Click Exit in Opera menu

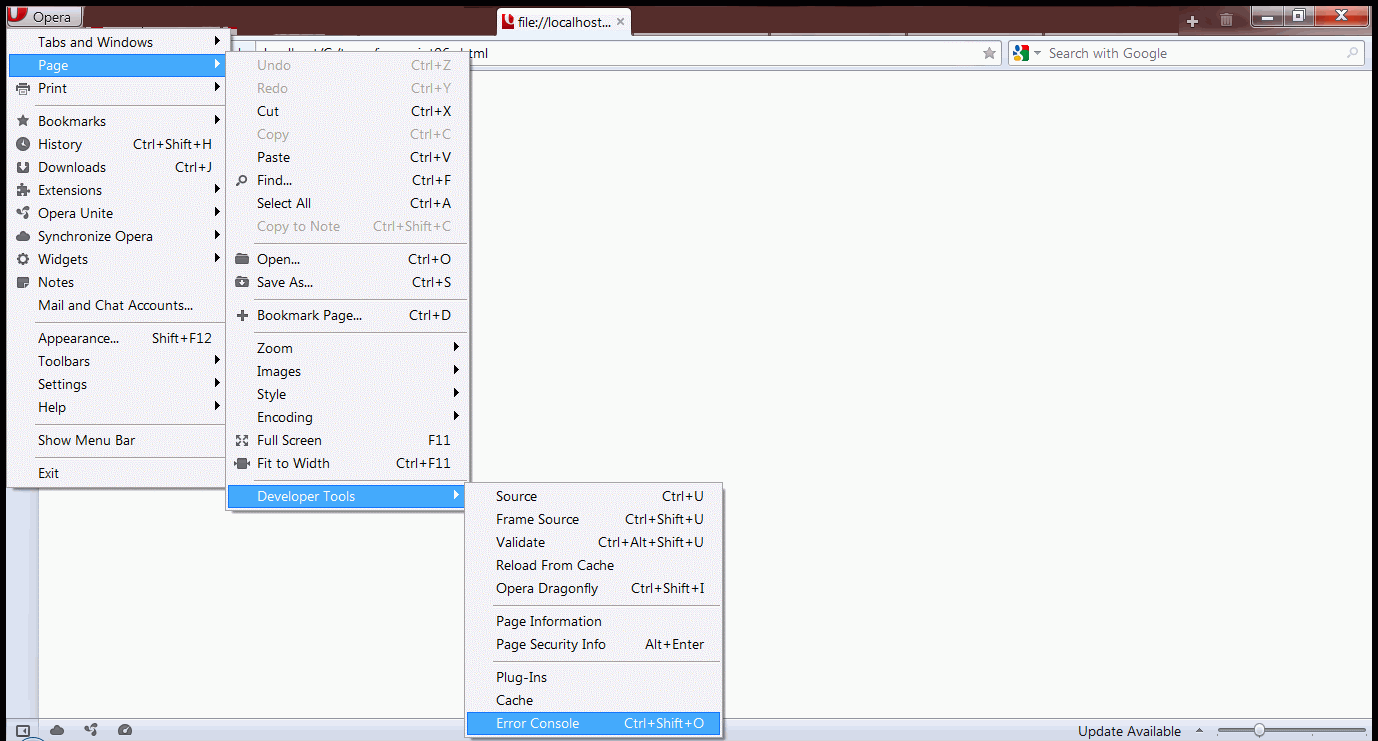coord(116,473)
